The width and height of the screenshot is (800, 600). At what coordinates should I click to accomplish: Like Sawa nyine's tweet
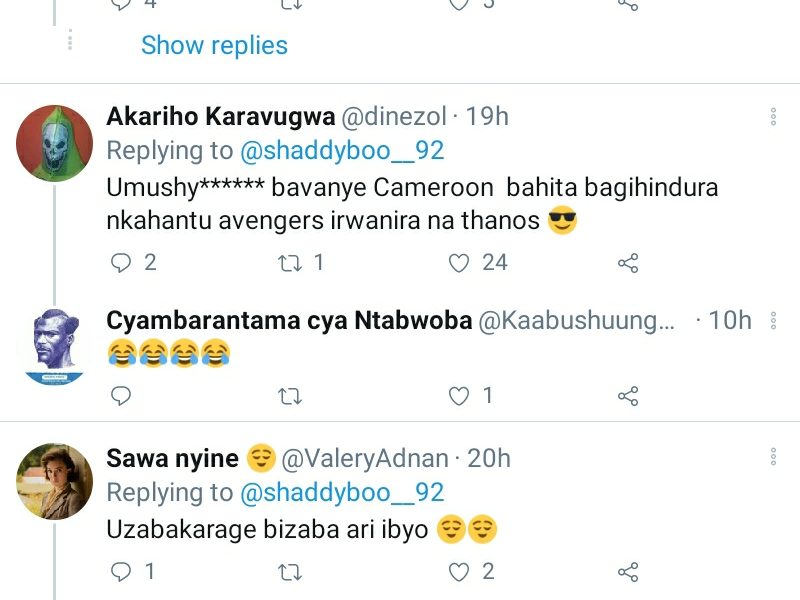(459, 572)
